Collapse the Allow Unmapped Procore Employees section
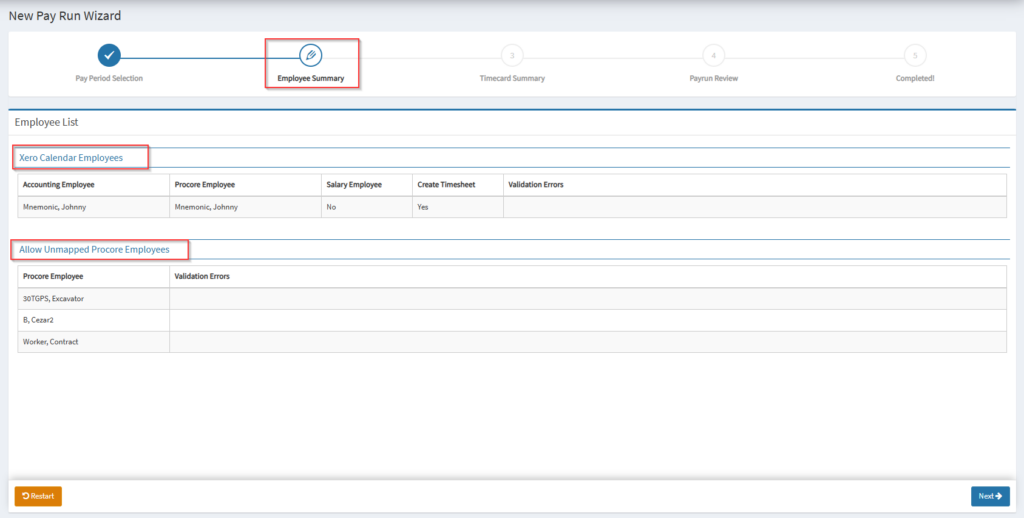The image size is (1024, 518). click(x=94, y=249)
